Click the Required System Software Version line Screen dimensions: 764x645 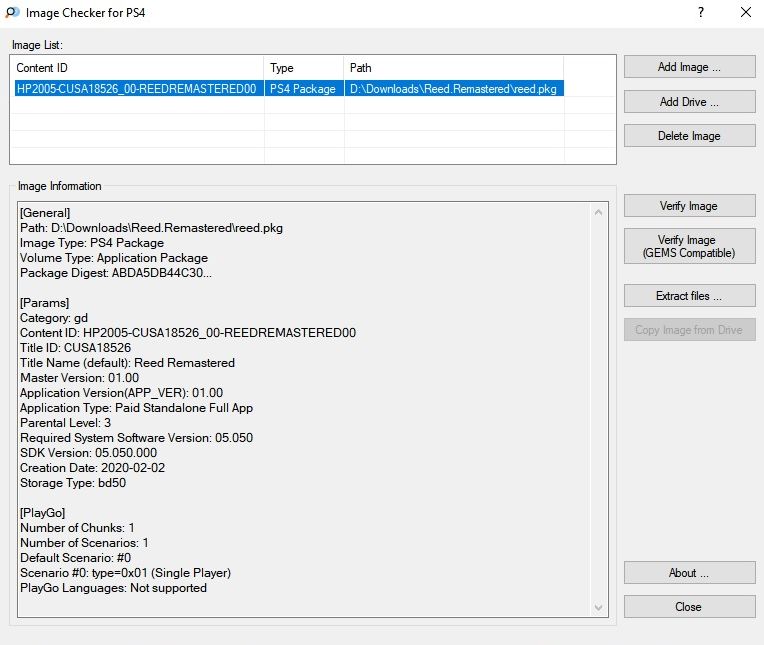pos(136,437)
